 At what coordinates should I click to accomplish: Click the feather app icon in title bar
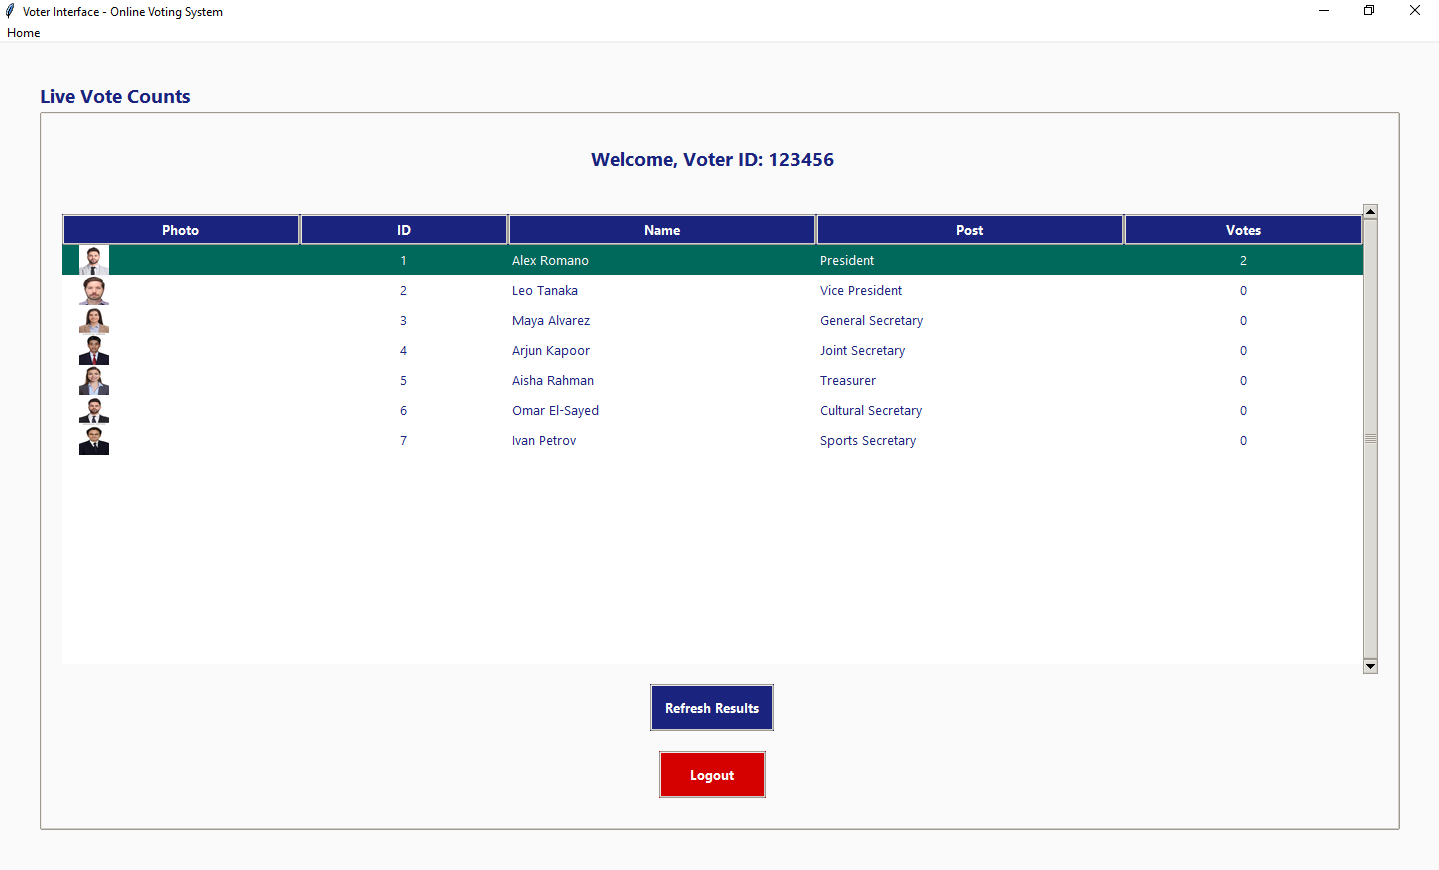10,12
